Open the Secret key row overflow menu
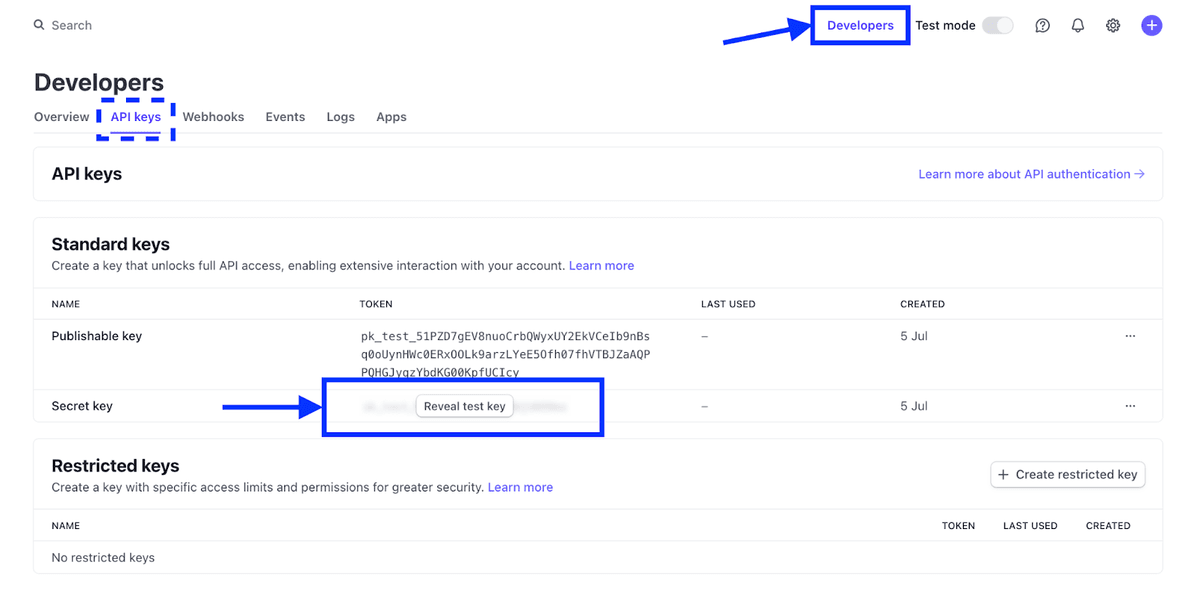 pos(1130,405)
